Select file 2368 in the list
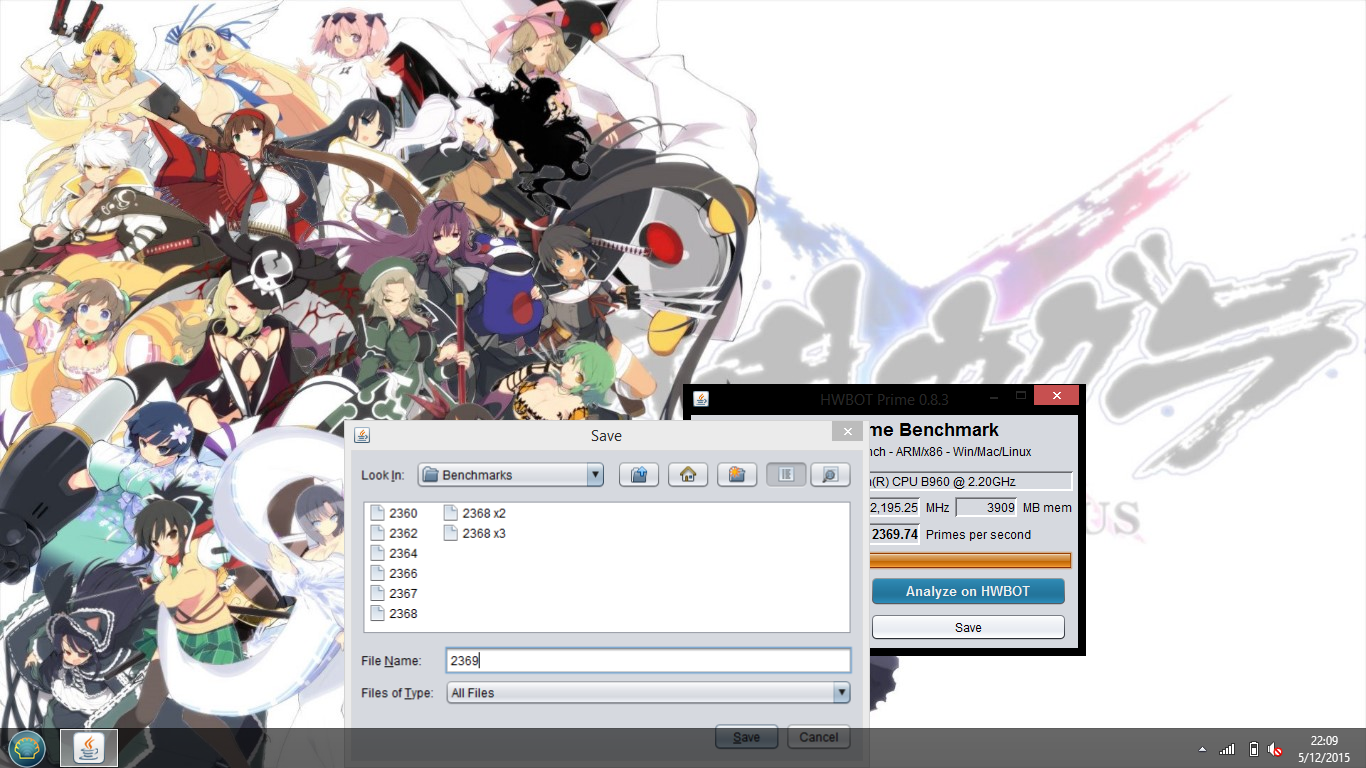Image resolution: width=1366 pixels, height=768 pixels. coord(394,613)
